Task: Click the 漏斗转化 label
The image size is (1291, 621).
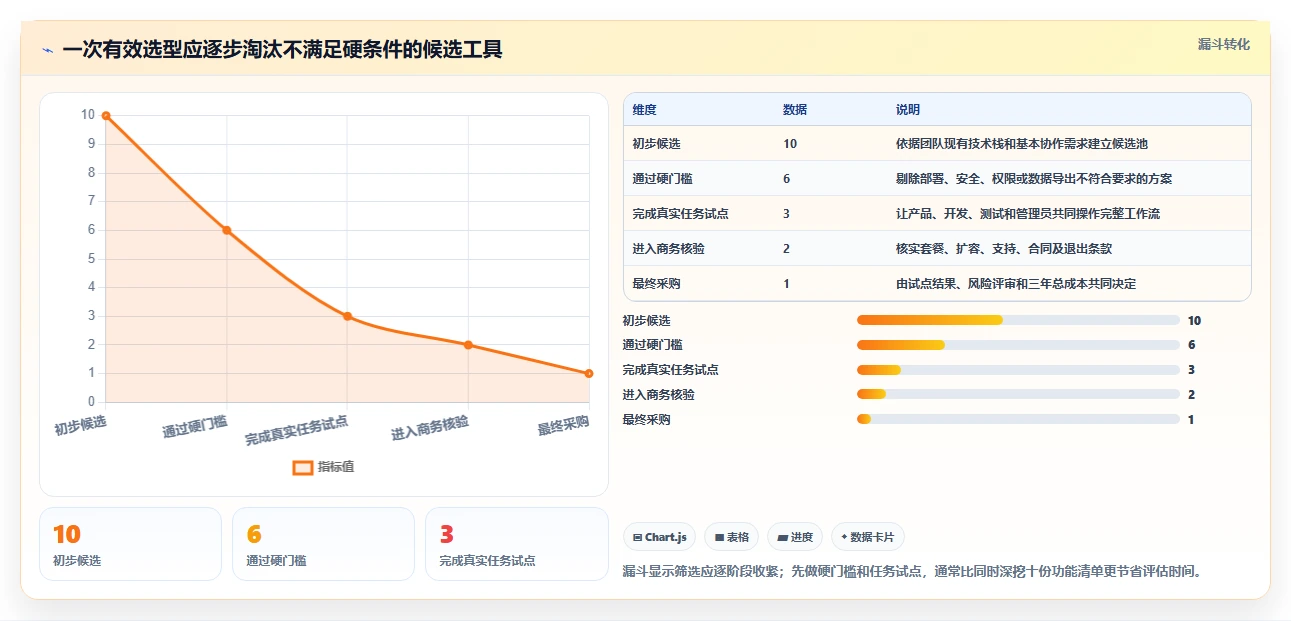Action: click(1224, 45)
